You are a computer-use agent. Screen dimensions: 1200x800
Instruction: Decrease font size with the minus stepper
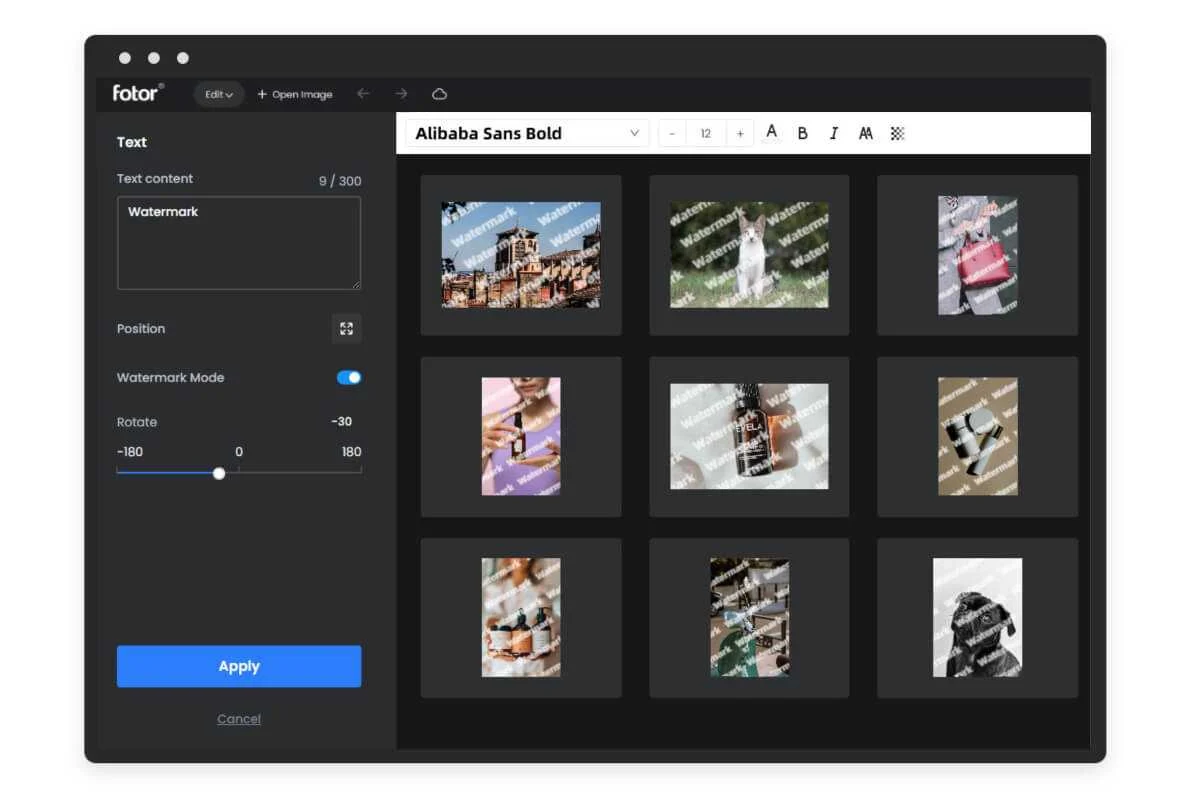tap(672, 132)
